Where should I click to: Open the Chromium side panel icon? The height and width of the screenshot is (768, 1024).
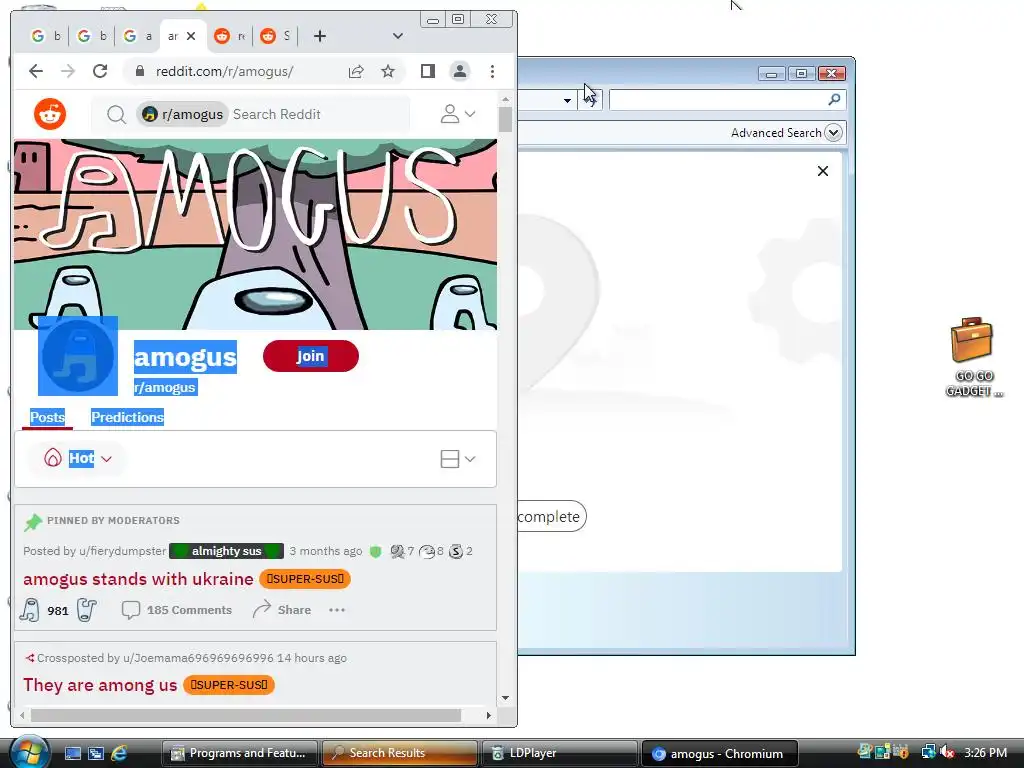[x=428, y=71]
